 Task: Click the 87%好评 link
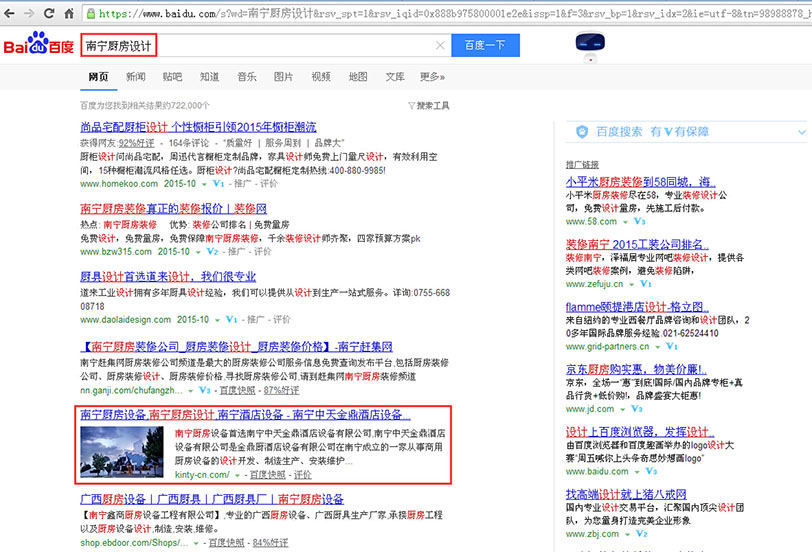[281, 390]
